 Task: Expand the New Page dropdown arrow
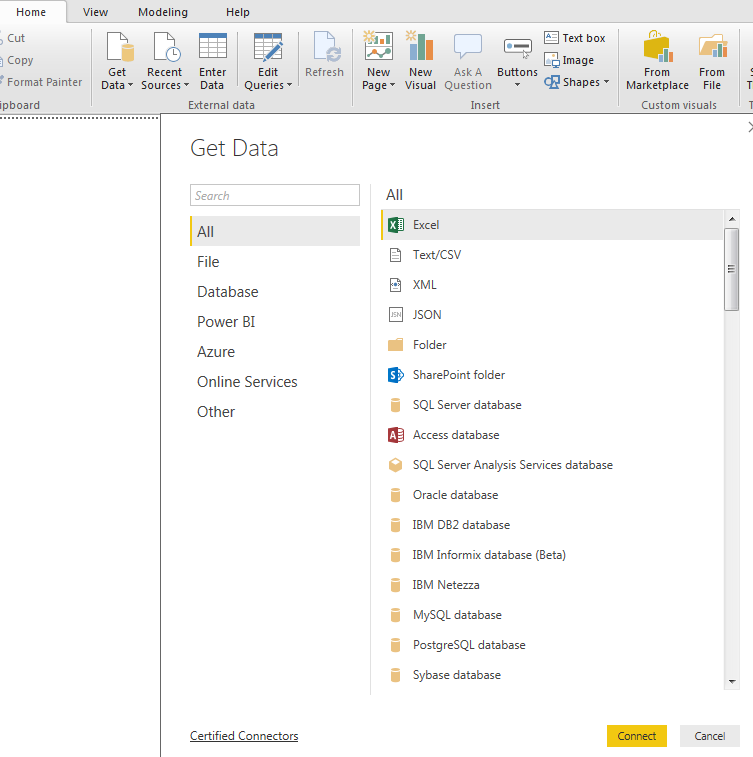pyautogui.click(x=392, y=85)
